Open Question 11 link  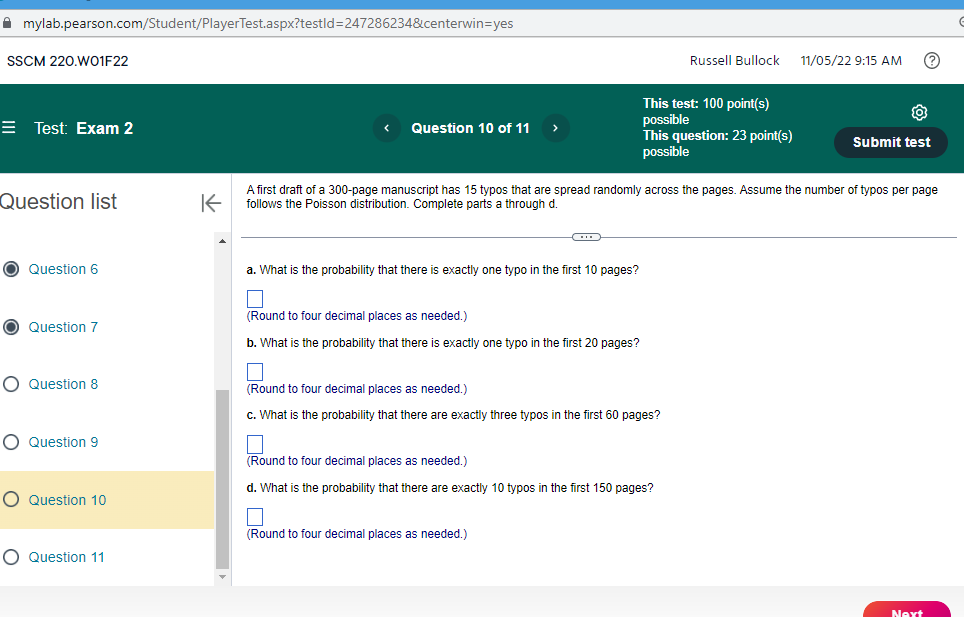coord(66,557)
